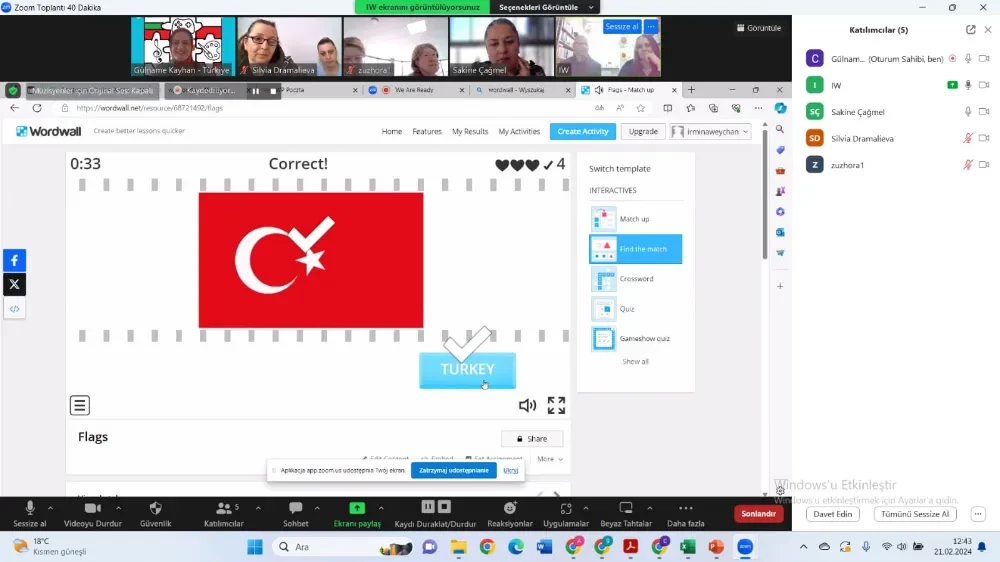Select Match up template
1000x562 pixels.
pos(635,219)
